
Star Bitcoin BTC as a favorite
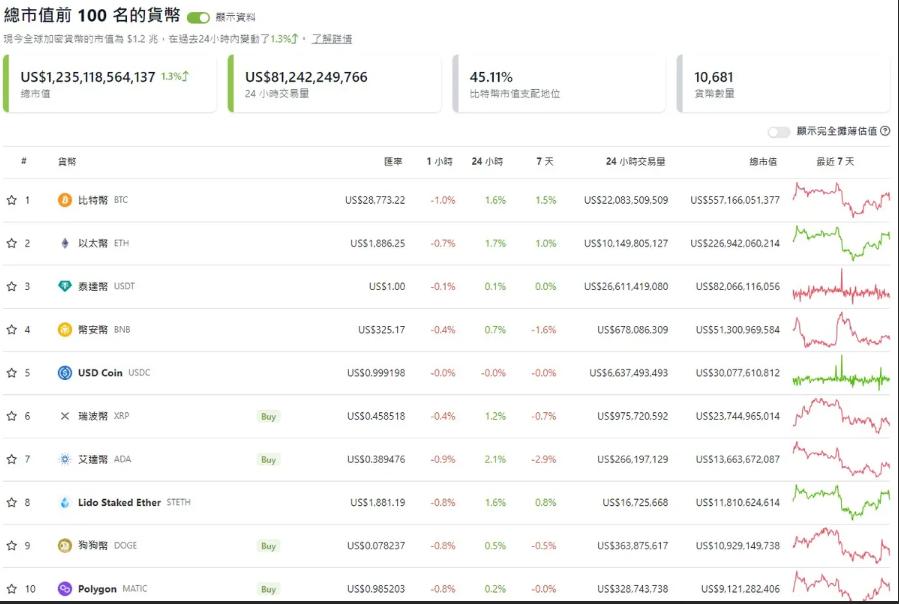(x=11, y=200)
